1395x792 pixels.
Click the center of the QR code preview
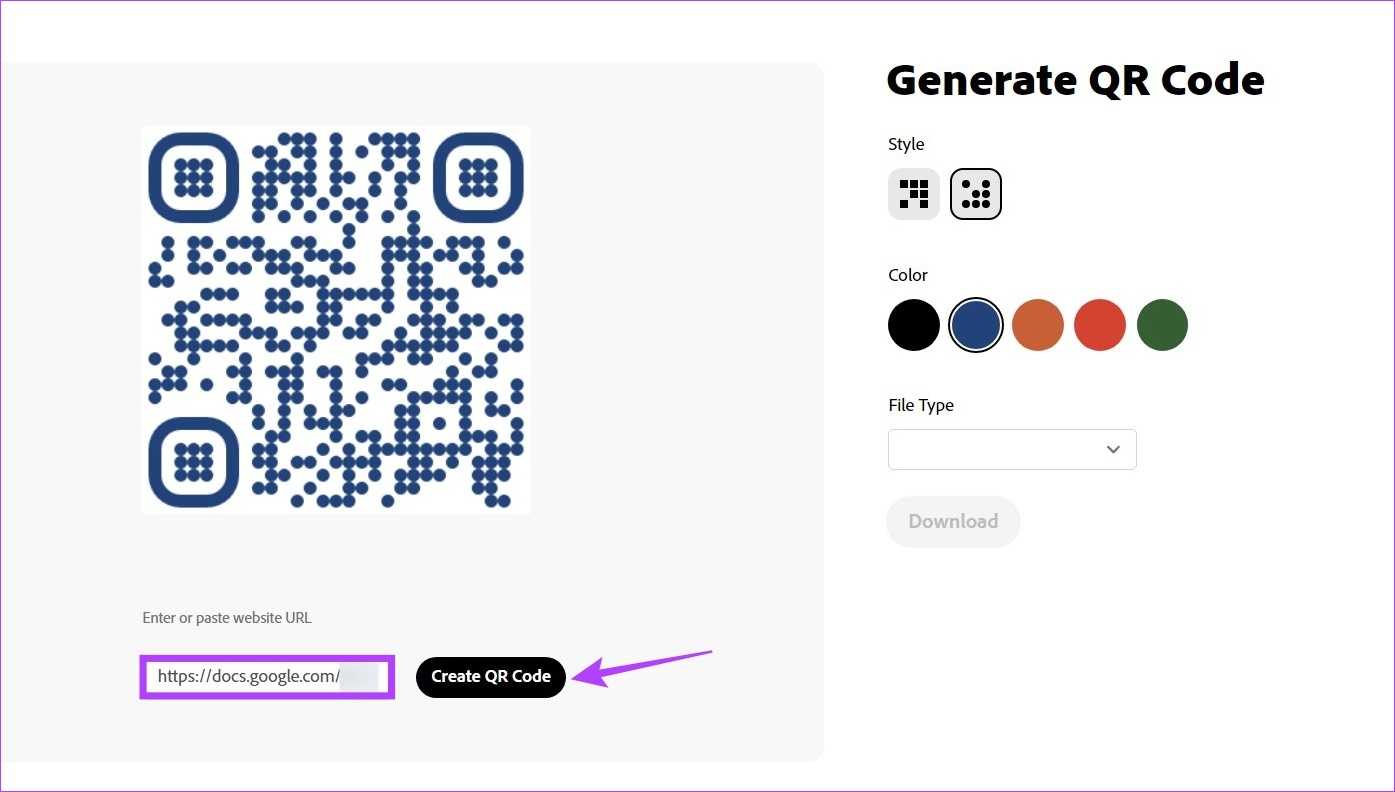point(336,320)
